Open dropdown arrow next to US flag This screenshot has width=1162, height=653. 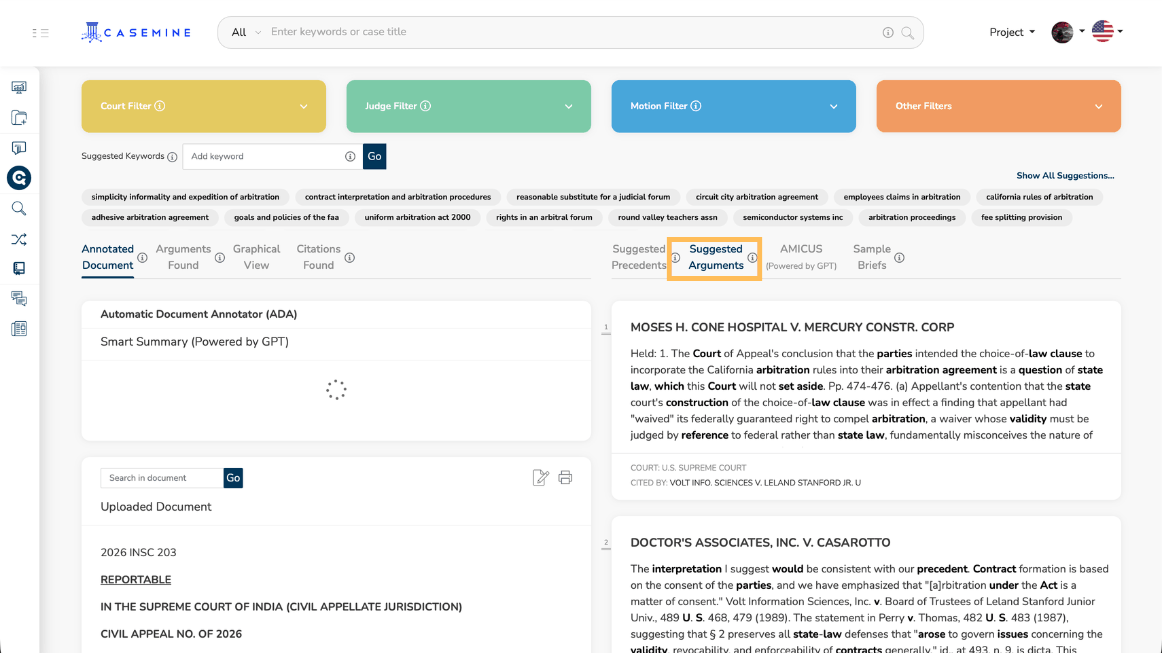[x=1120, y=31]
